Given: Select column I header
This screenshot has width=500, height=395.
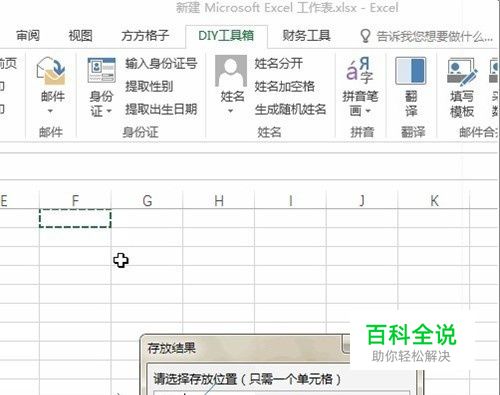Looking at the screenshot, I should (290, 201).
